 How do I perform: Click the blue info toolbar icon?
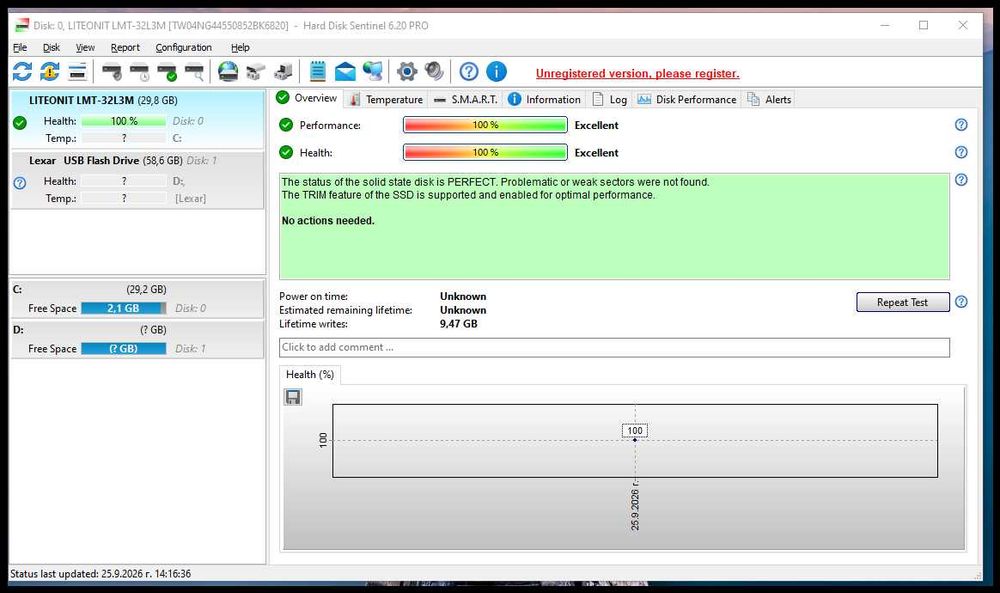point(496,71)
